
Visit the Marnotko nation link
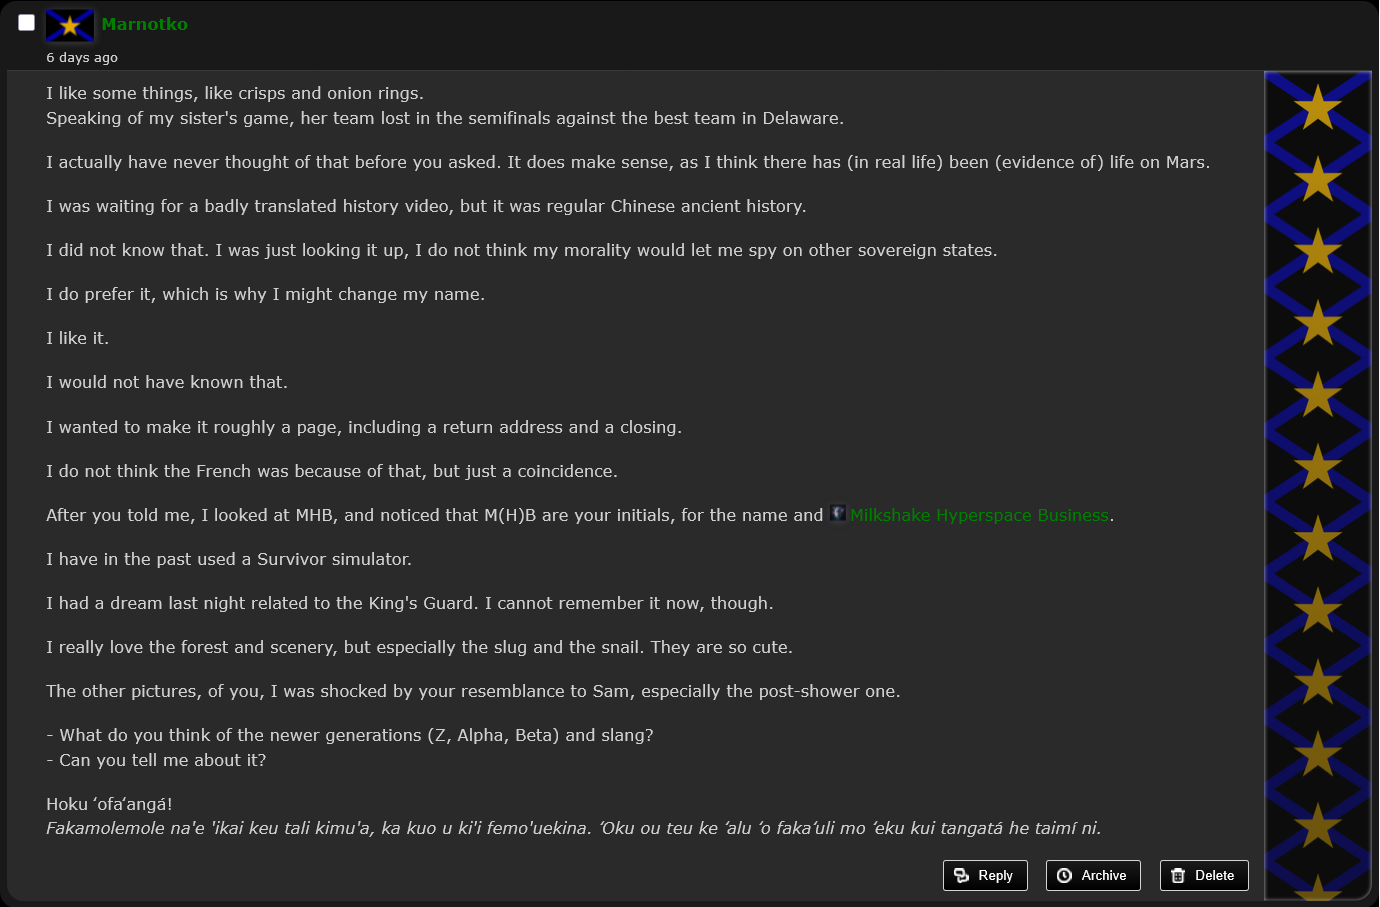coord(144,24)
